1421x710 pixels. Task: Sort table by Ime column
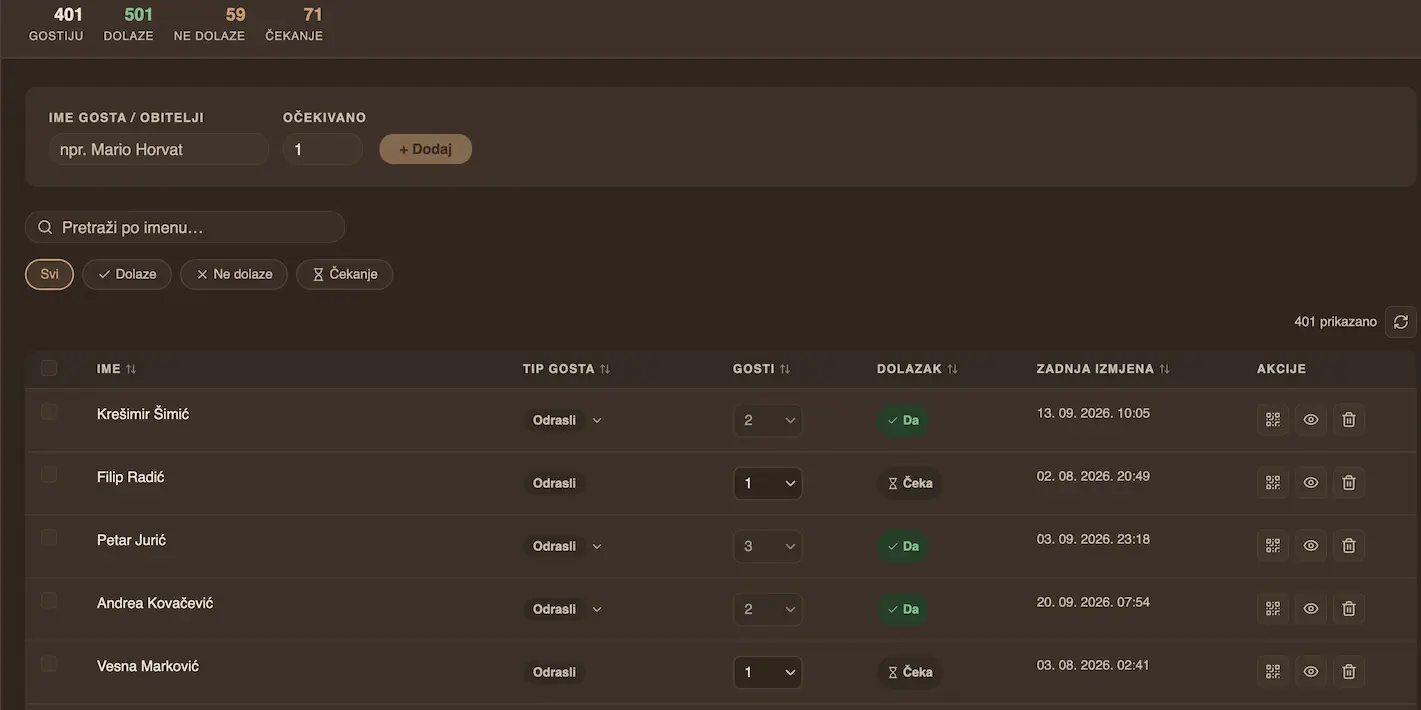point(117,369)
